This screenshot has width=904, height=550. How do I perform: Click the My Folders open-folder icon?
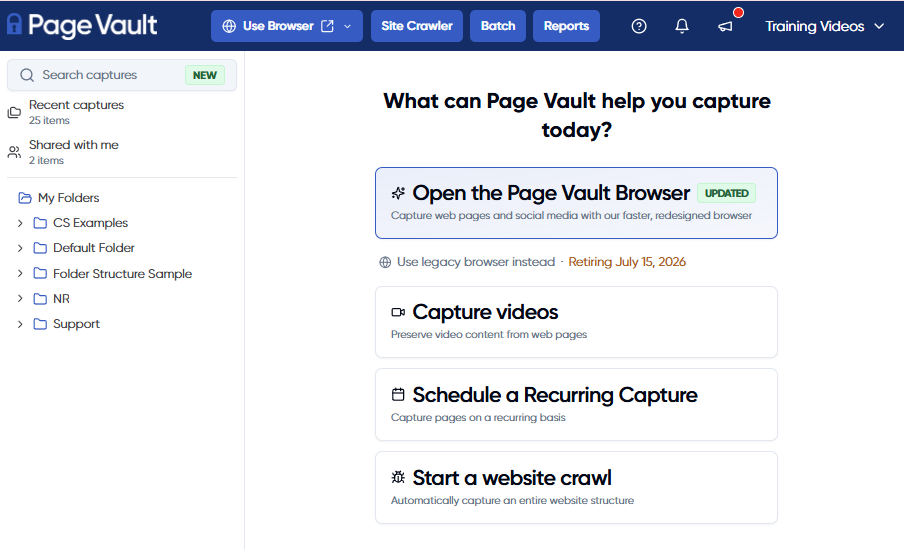click(25, 198)
